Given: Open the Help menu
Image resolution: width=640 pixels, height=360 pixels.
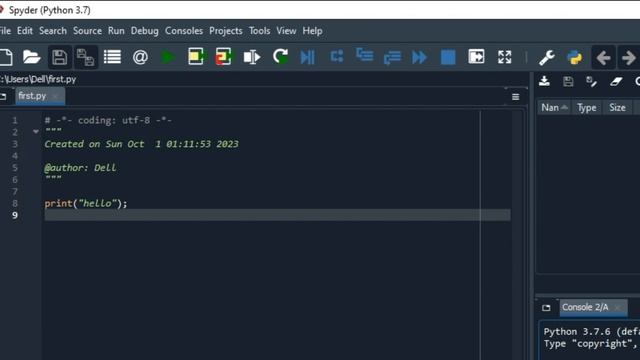Looking at the screenshot, I should click(x=312, y=31).
